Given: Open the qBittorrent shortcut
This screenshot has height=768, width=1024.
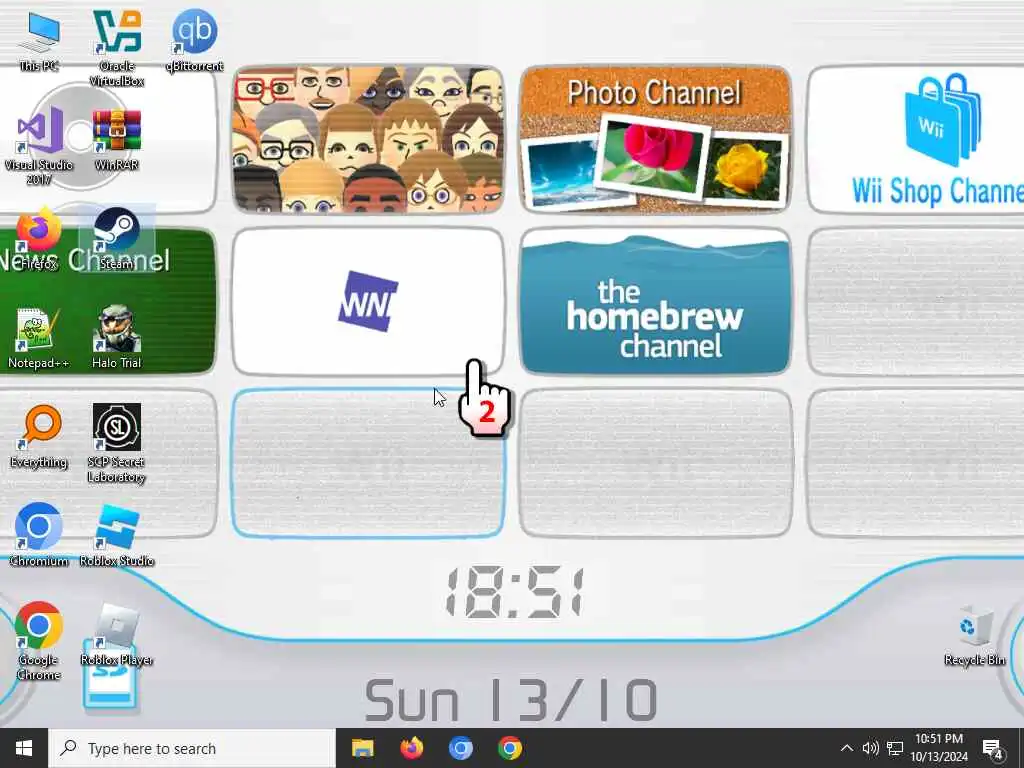Looking at the screenshot, I should (x=195, y=40).
